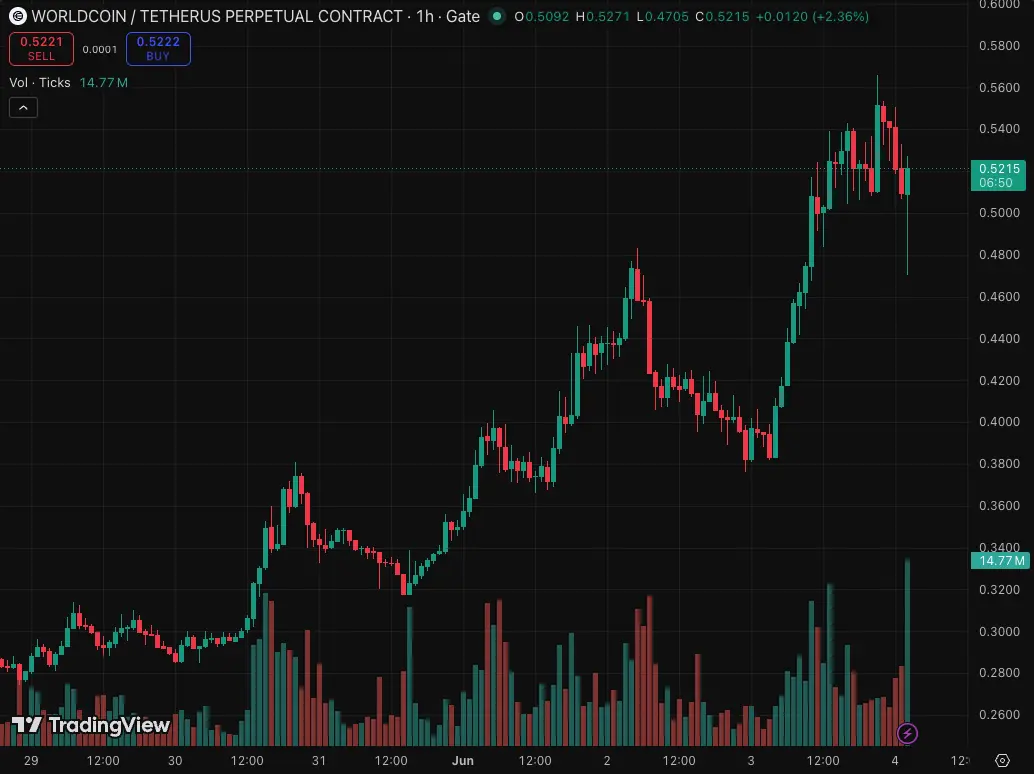Click the current price label 0.5215
Screen dimensions: 1034x774
998,175
